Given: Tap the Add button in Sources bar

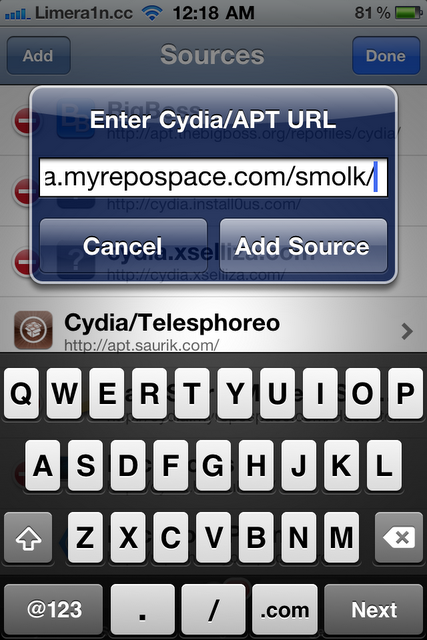Looking at the screenshot, I should tap(38, 56).
